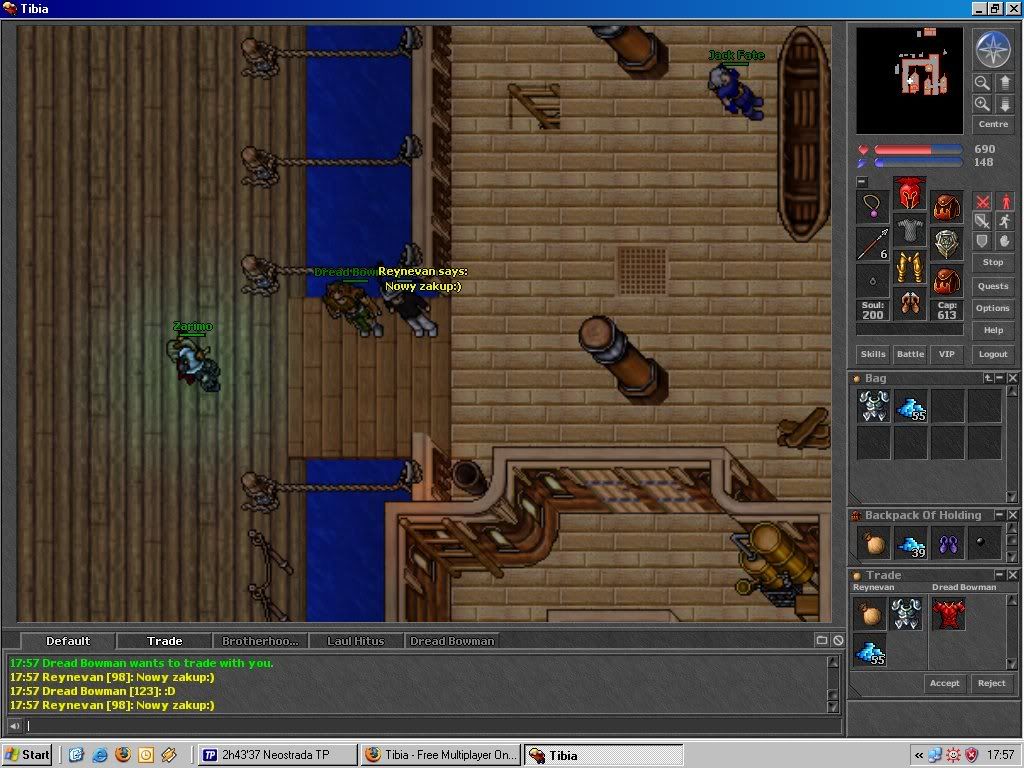
Task: Click the compass rose on the minimap panel
Action: tap(993, 49)
